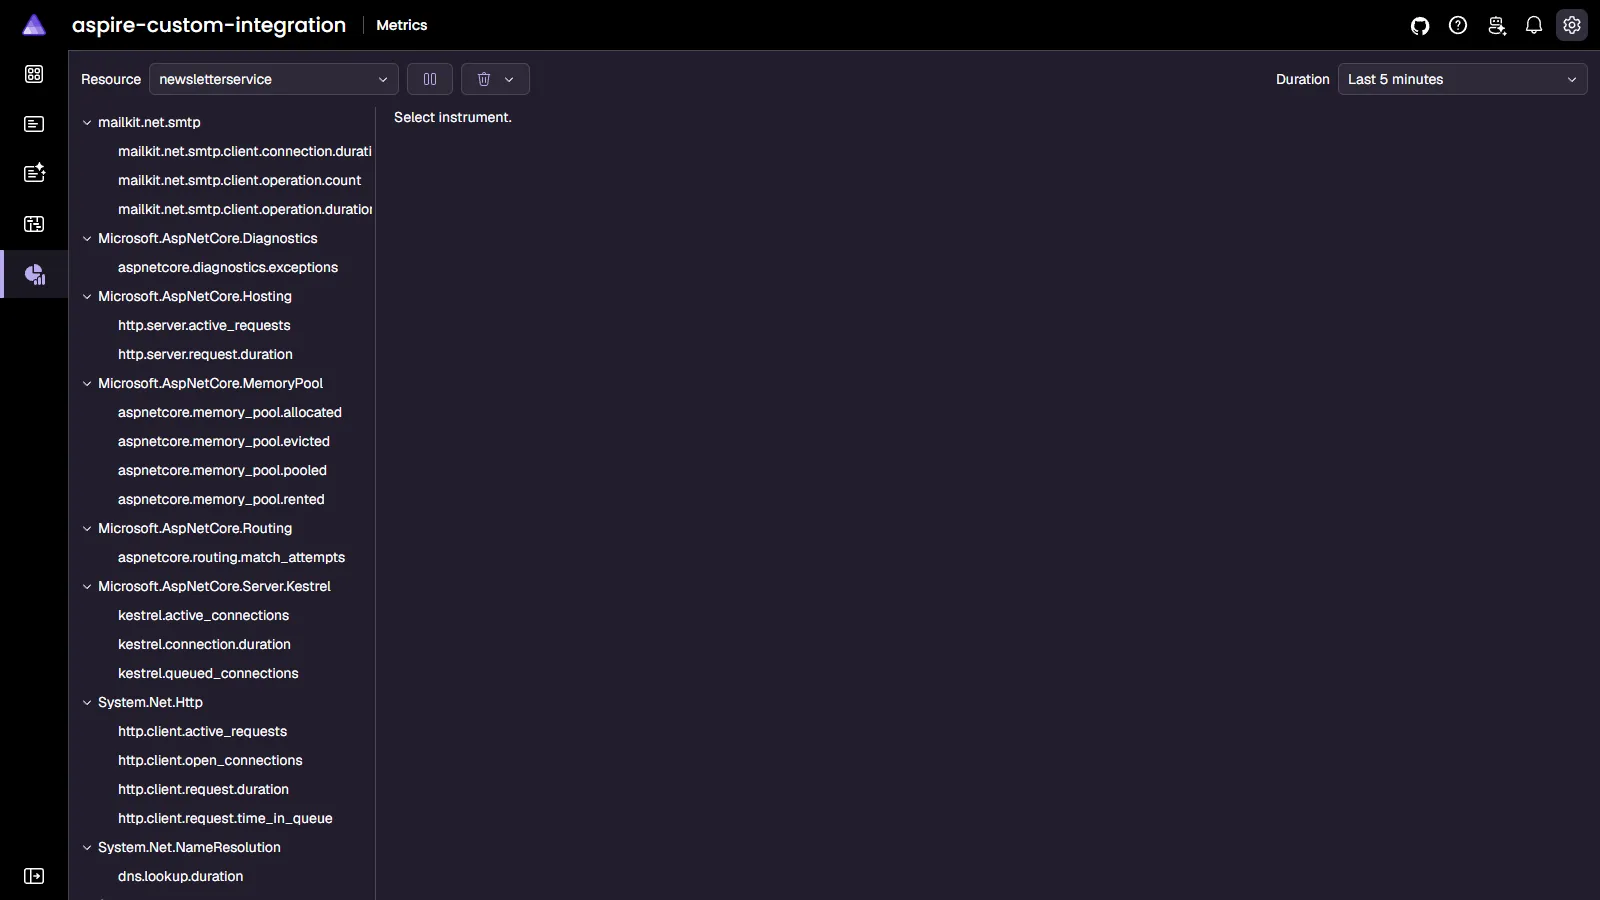Click the Resource label
Image resolution: width=1600 pixels, height=900 pixels.
click(x=111, y=79)
